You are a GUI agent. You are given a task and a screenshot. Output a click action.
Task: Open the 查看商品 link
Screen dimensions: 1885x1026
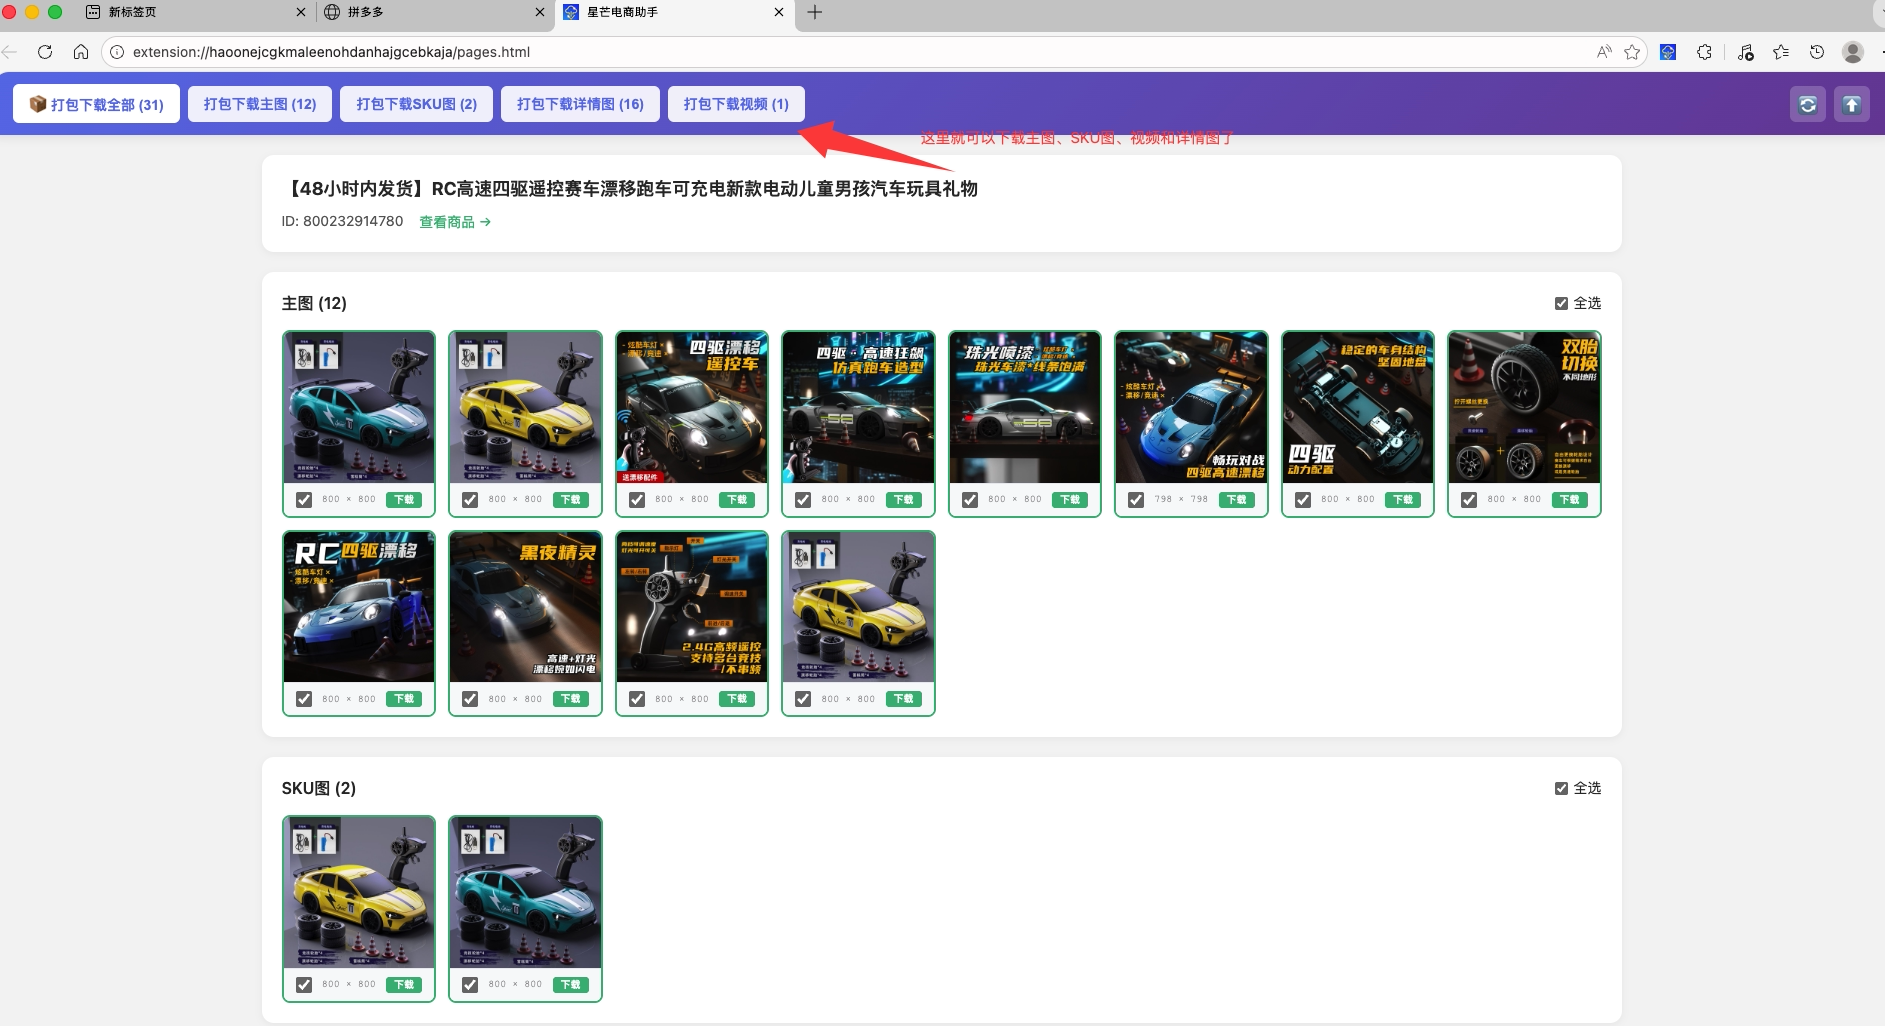(x=455, y=222)
